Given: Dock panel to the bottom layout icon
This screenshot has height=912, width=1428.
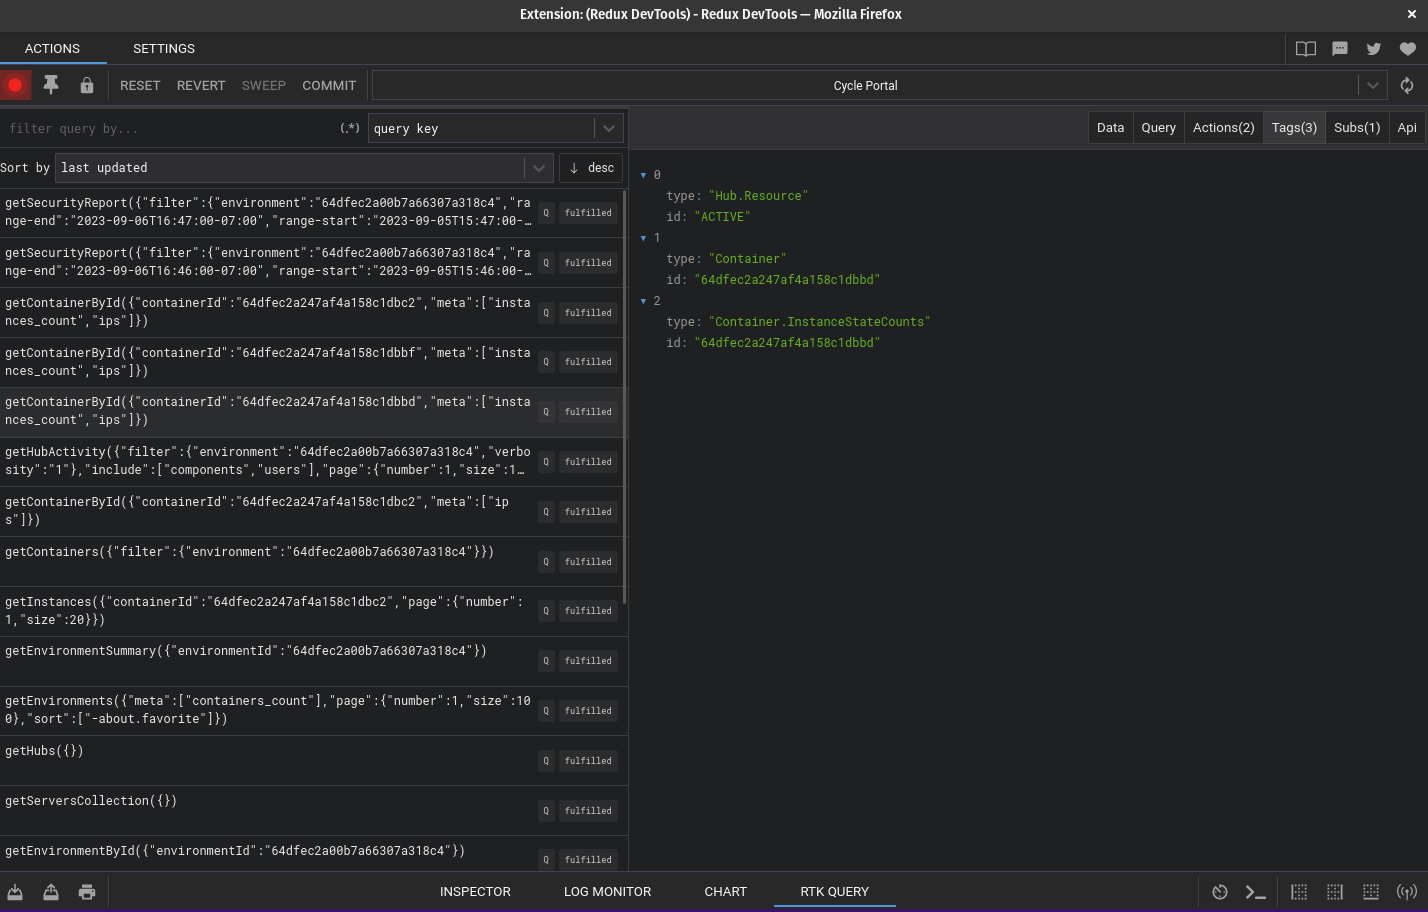Looking at the screenshot, I should [x=1371, y=892].
